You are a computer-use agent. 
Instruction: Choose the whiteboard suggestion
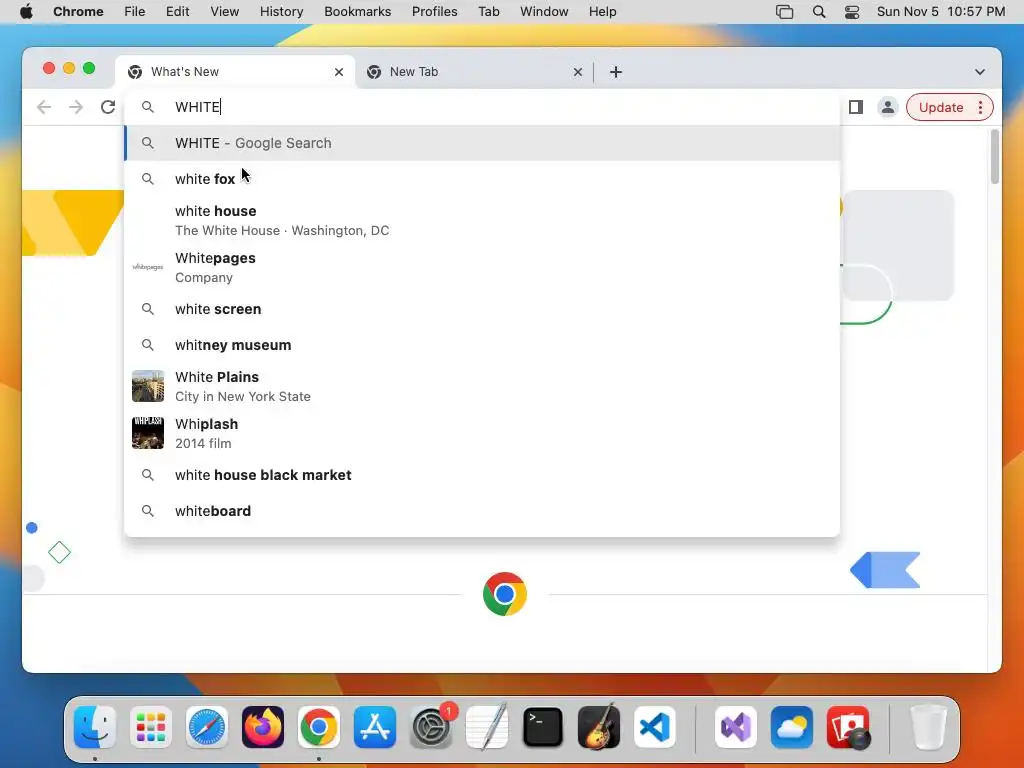tap(482, 511)
